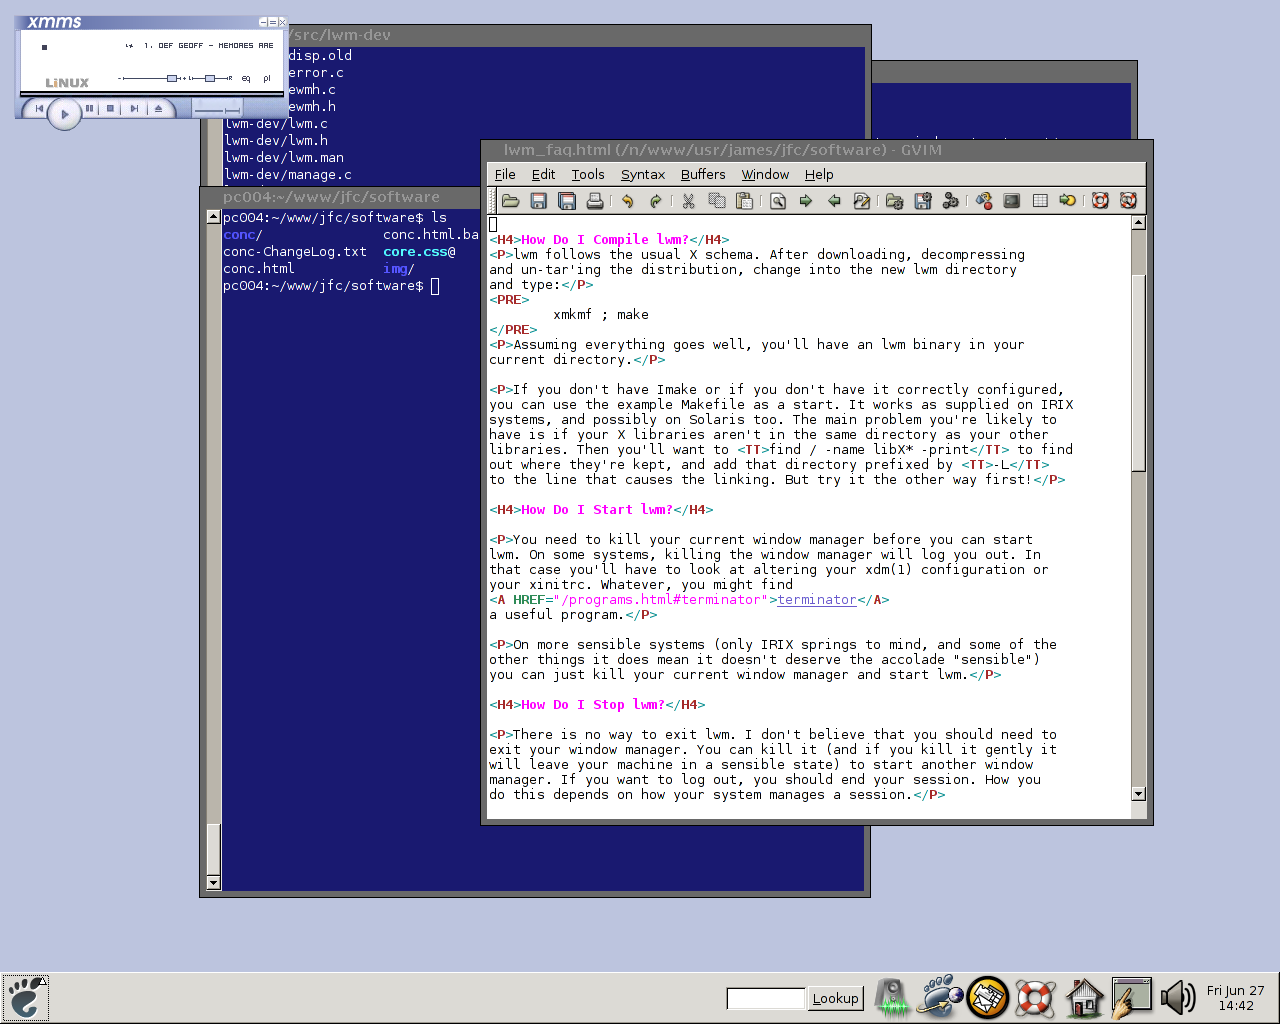Open the Buffers menu in GVIM
This screenshot has width=1280, height=1024.
(x=703, y=174)
